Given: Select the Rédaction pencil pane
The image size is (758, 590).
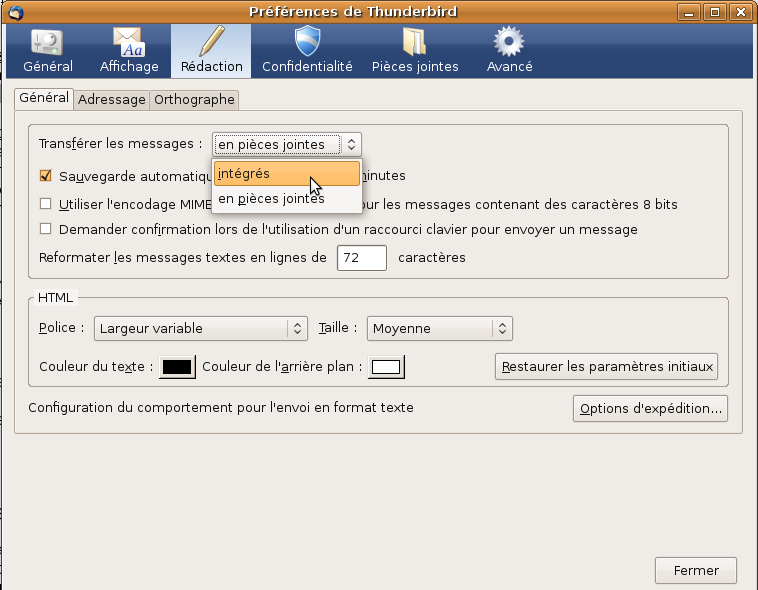Looking at the screenshot, I should [x=211, y=51].
